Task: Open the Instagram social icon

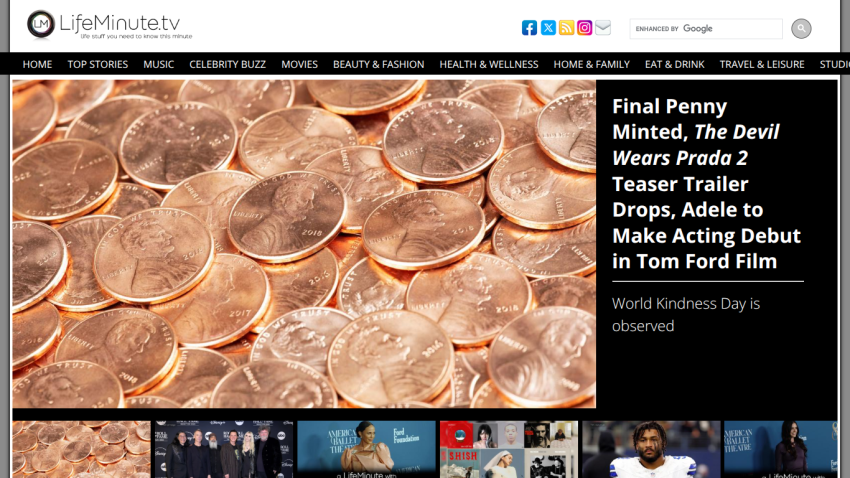Action: click(584, 28)
